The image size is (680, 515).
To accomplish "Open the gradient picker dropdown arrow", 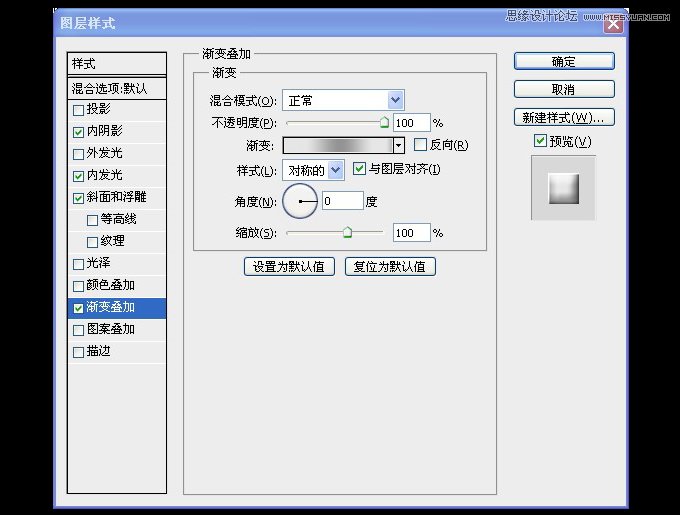I will tap(399, 145).
